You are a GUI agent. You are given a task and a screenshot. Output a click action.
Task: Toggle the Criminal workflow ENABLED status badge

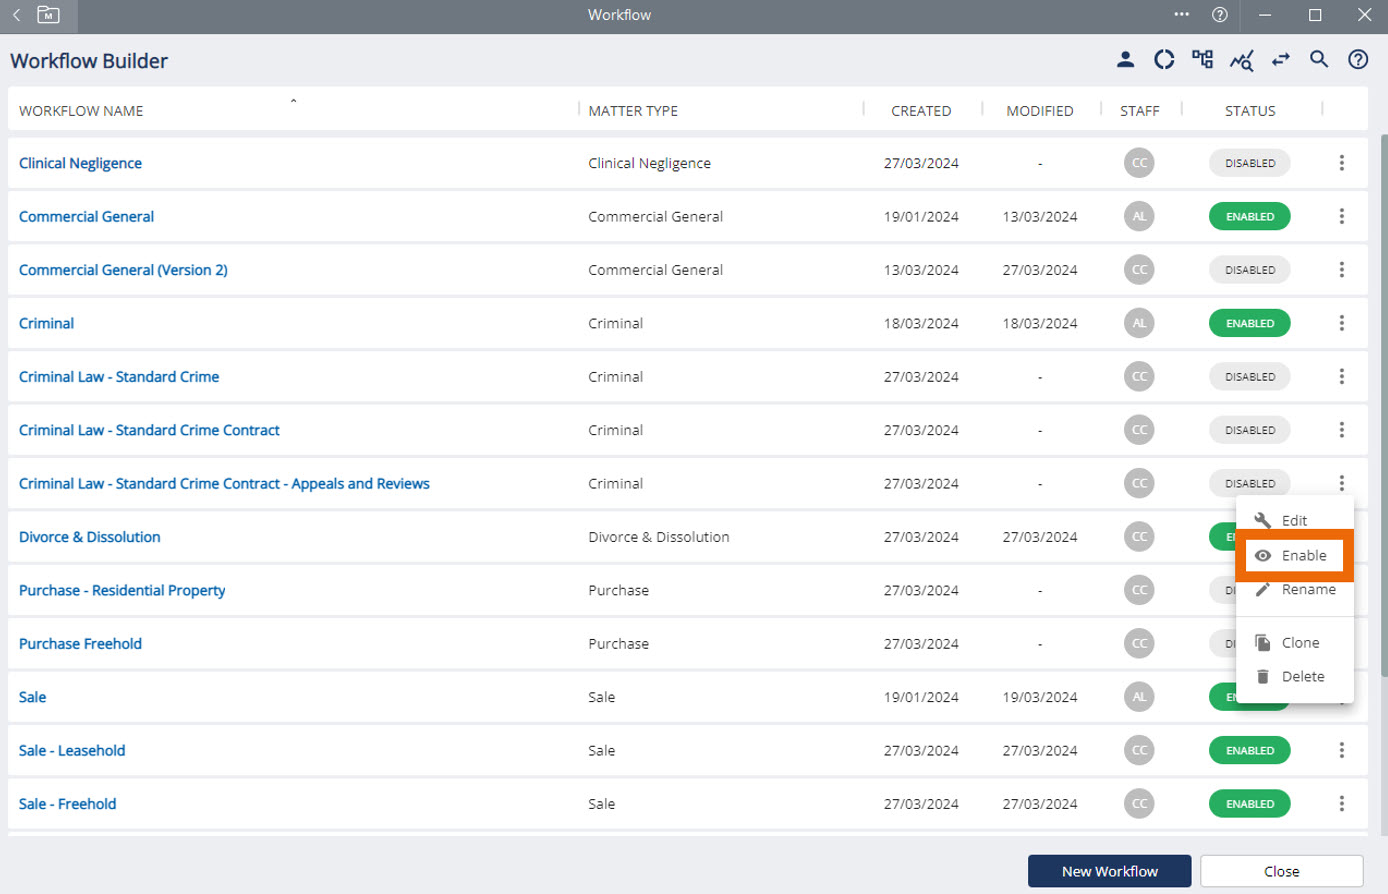pyautogui.click(x=1249, y=324)
